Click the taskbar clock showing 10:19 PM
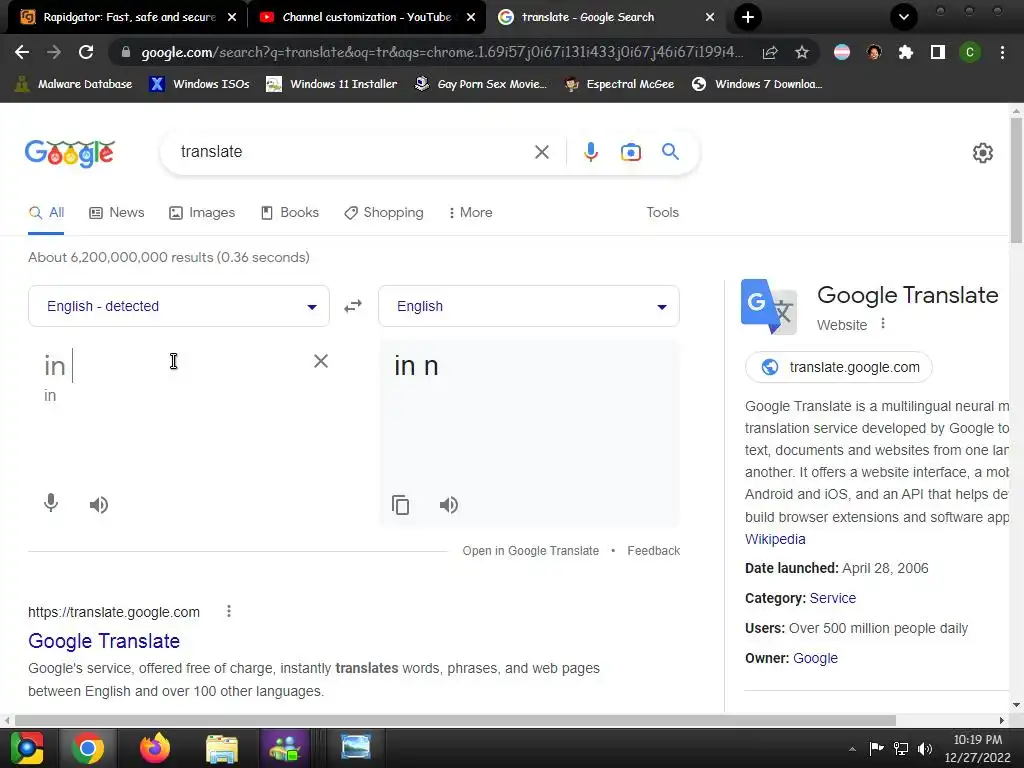 point(977,748)
